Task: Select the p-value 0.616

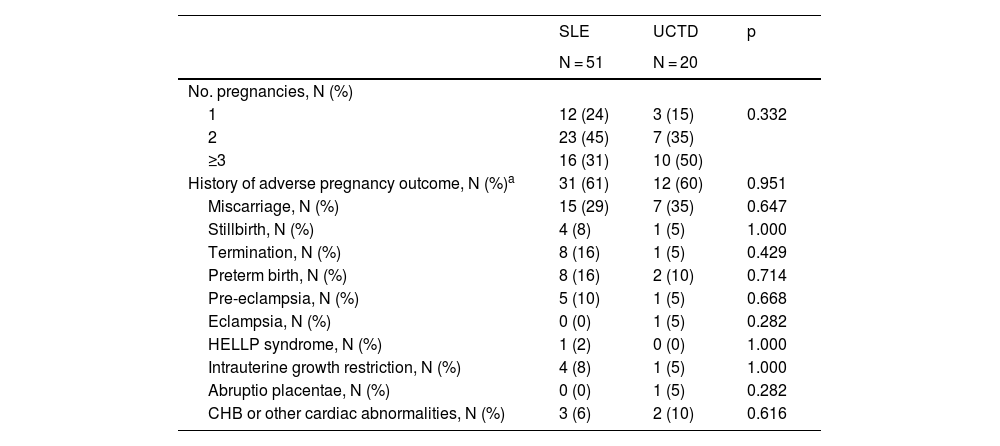Action: [767, 413]
